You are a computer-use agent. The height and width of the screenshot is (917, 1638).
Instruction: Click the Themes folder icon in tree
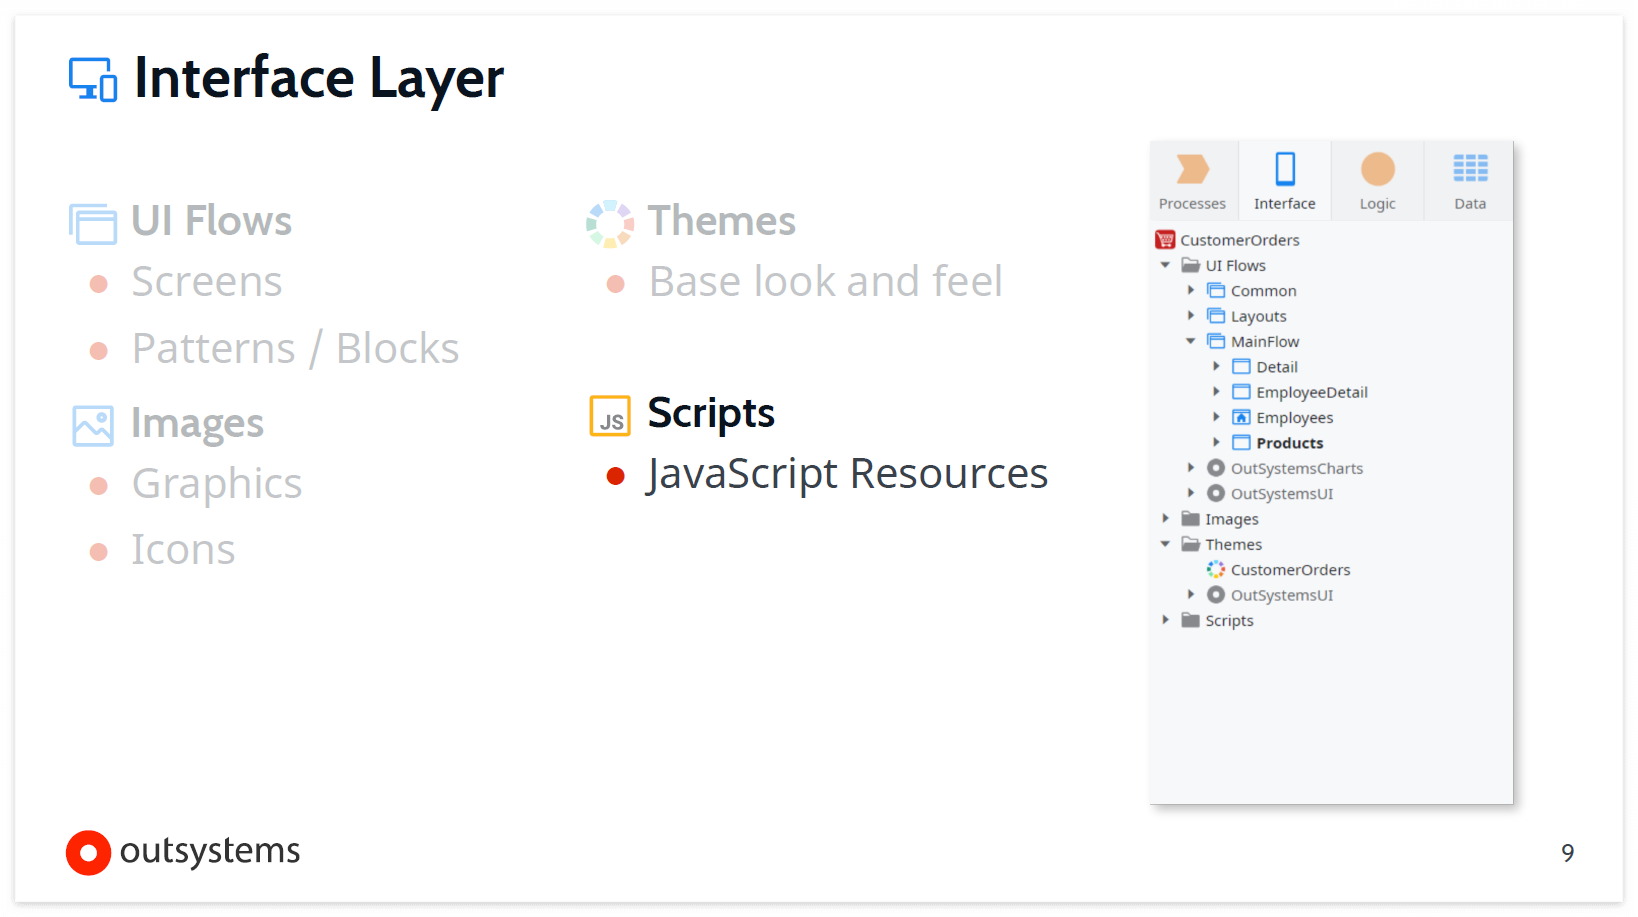click(x=1190, y=544)
